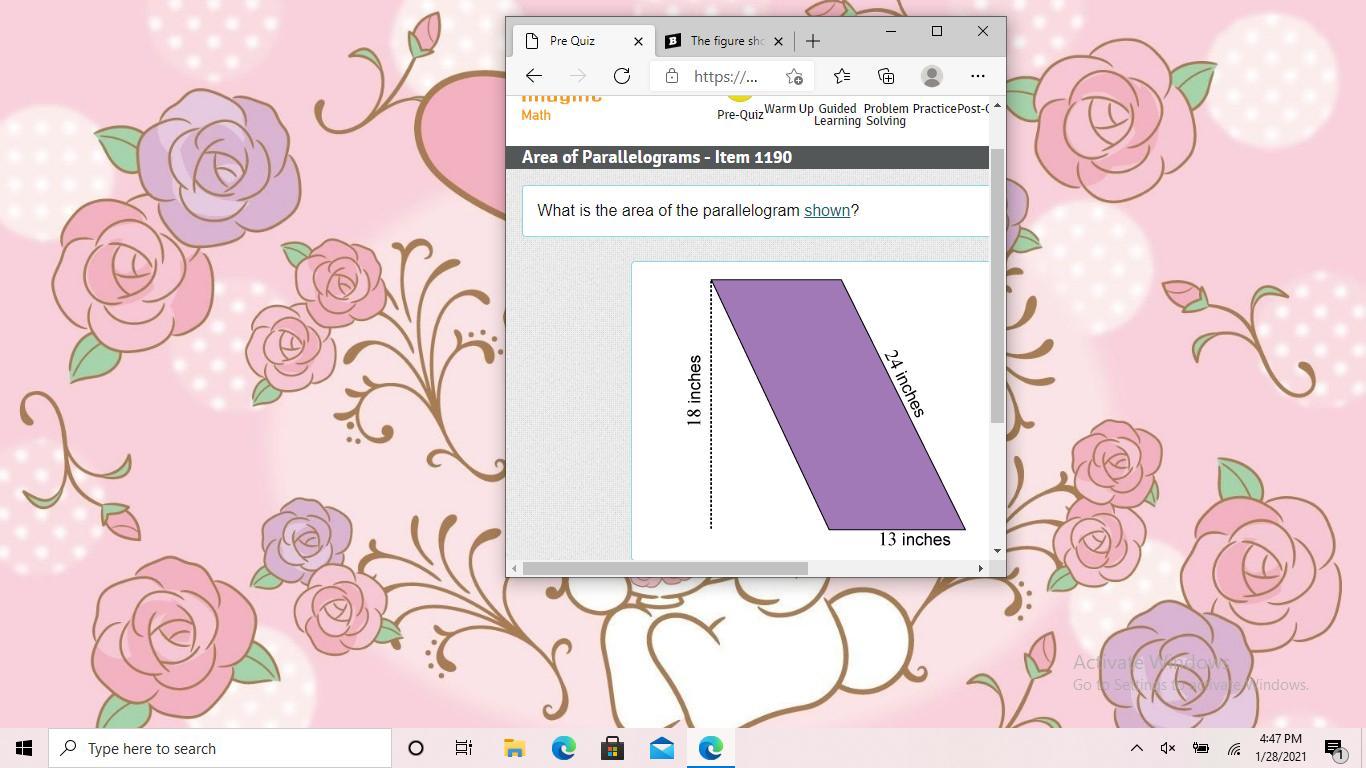Screen dimensions: 1366x768
Task: Open the clock and calendar flyout
Action: [1280, 748]
